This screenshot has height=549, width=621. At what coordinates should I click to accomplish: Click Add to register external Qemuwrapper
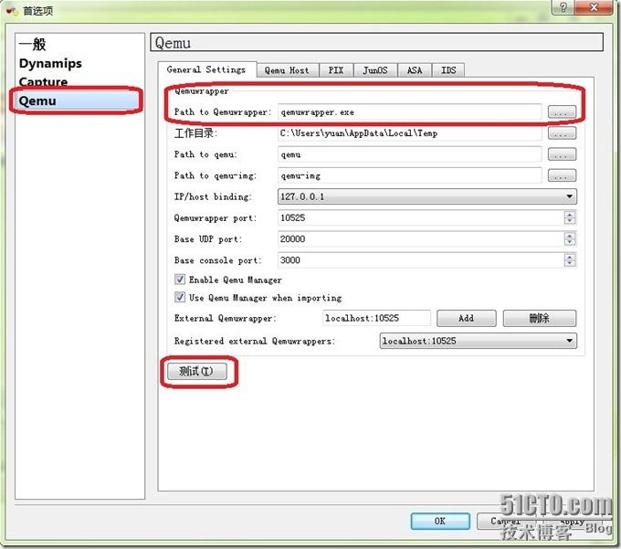(x=466, y=318)
